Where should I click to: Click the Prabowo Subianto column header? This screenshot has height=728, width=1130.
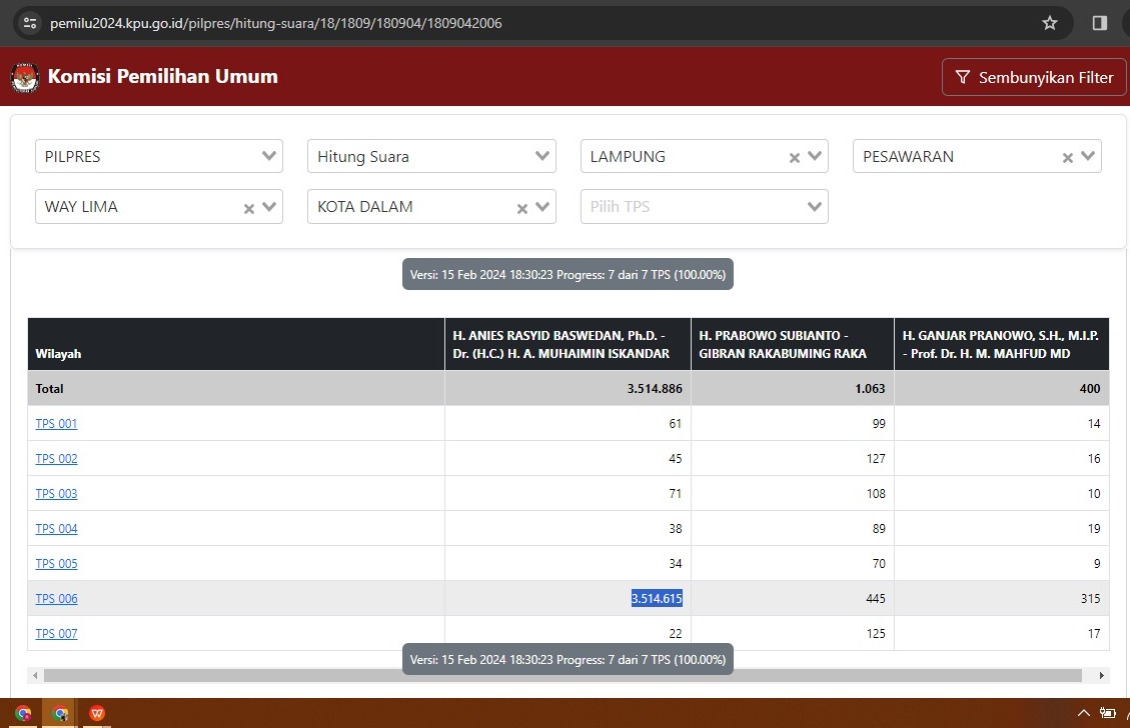(x=793, y=345)
